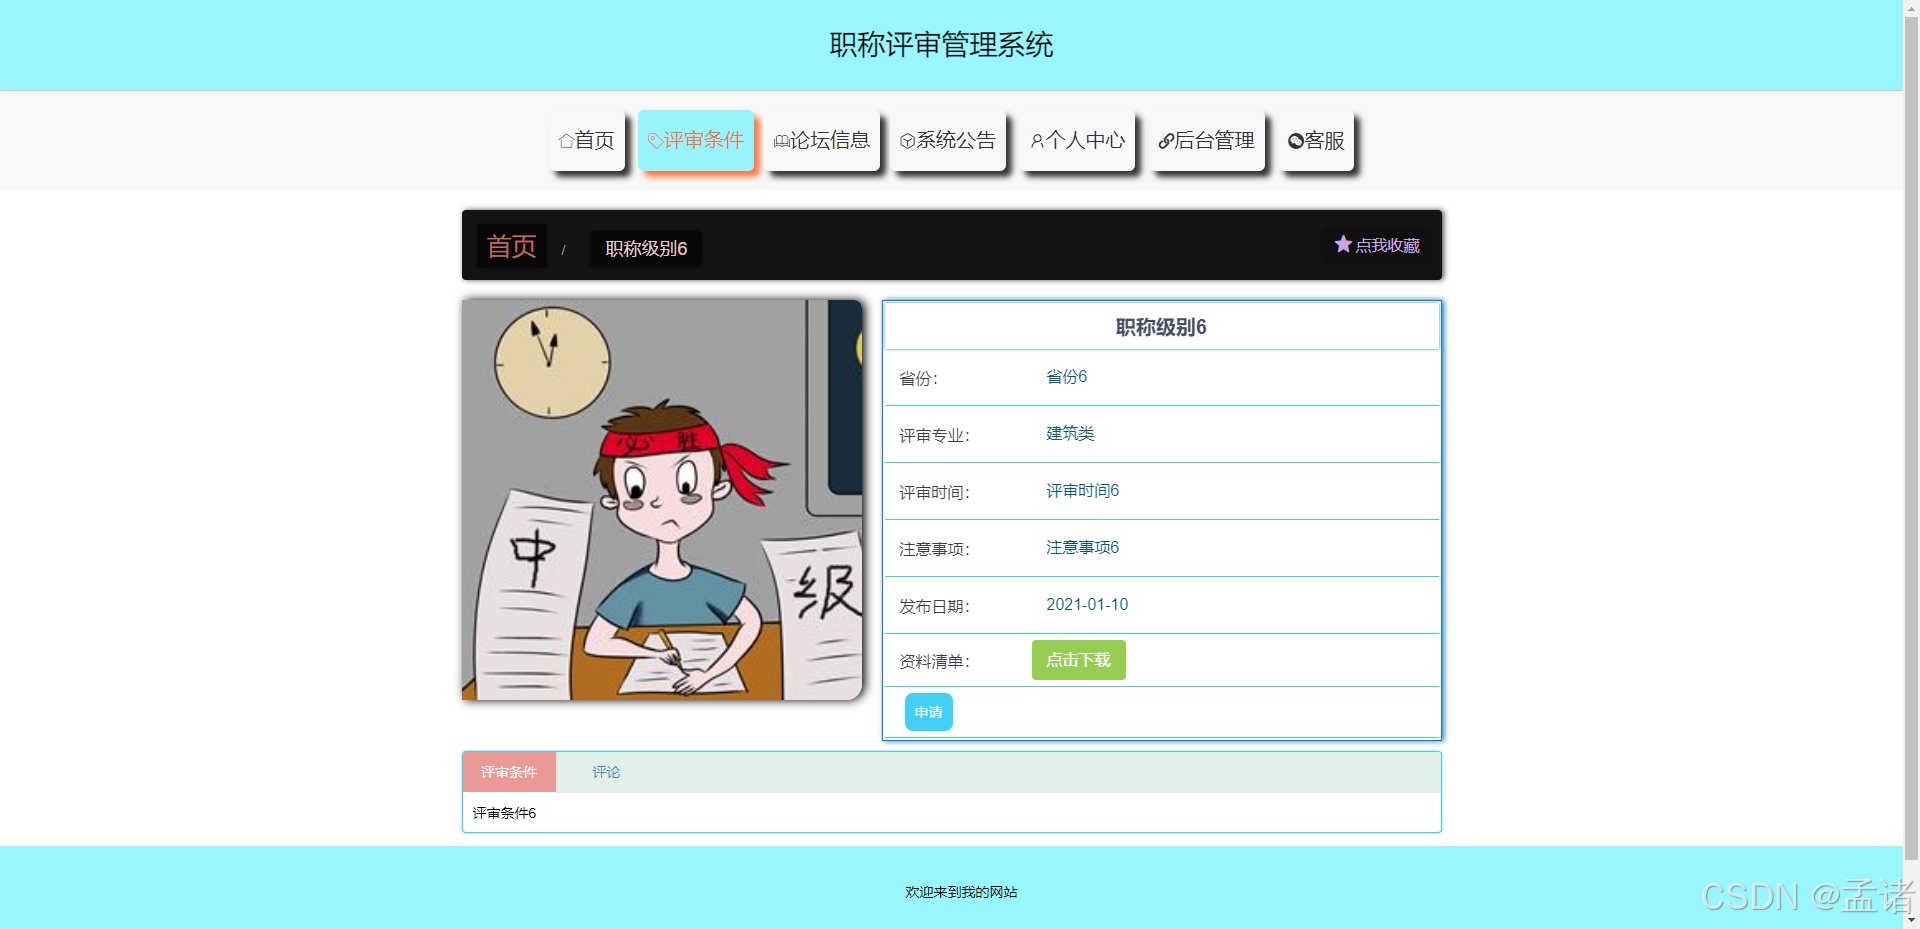1920x929 pixels.
Task: Click the 首页 breadcrumb link
Action: [x=511, y=246]
